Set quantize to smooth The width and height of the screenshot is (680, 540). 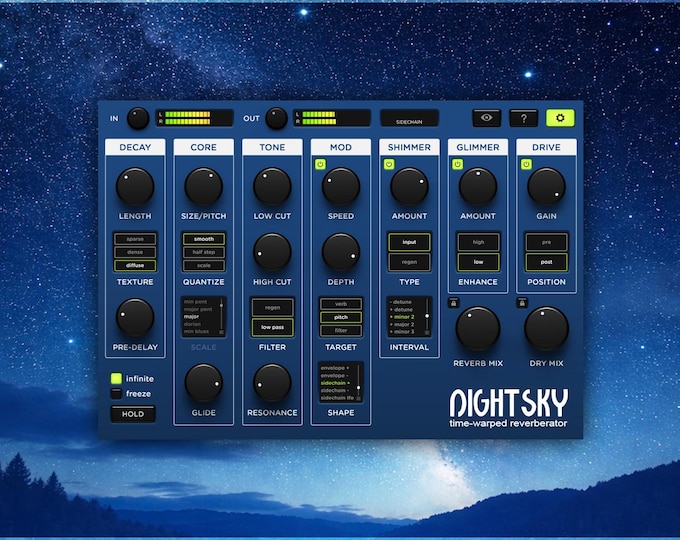pos(203,239)
